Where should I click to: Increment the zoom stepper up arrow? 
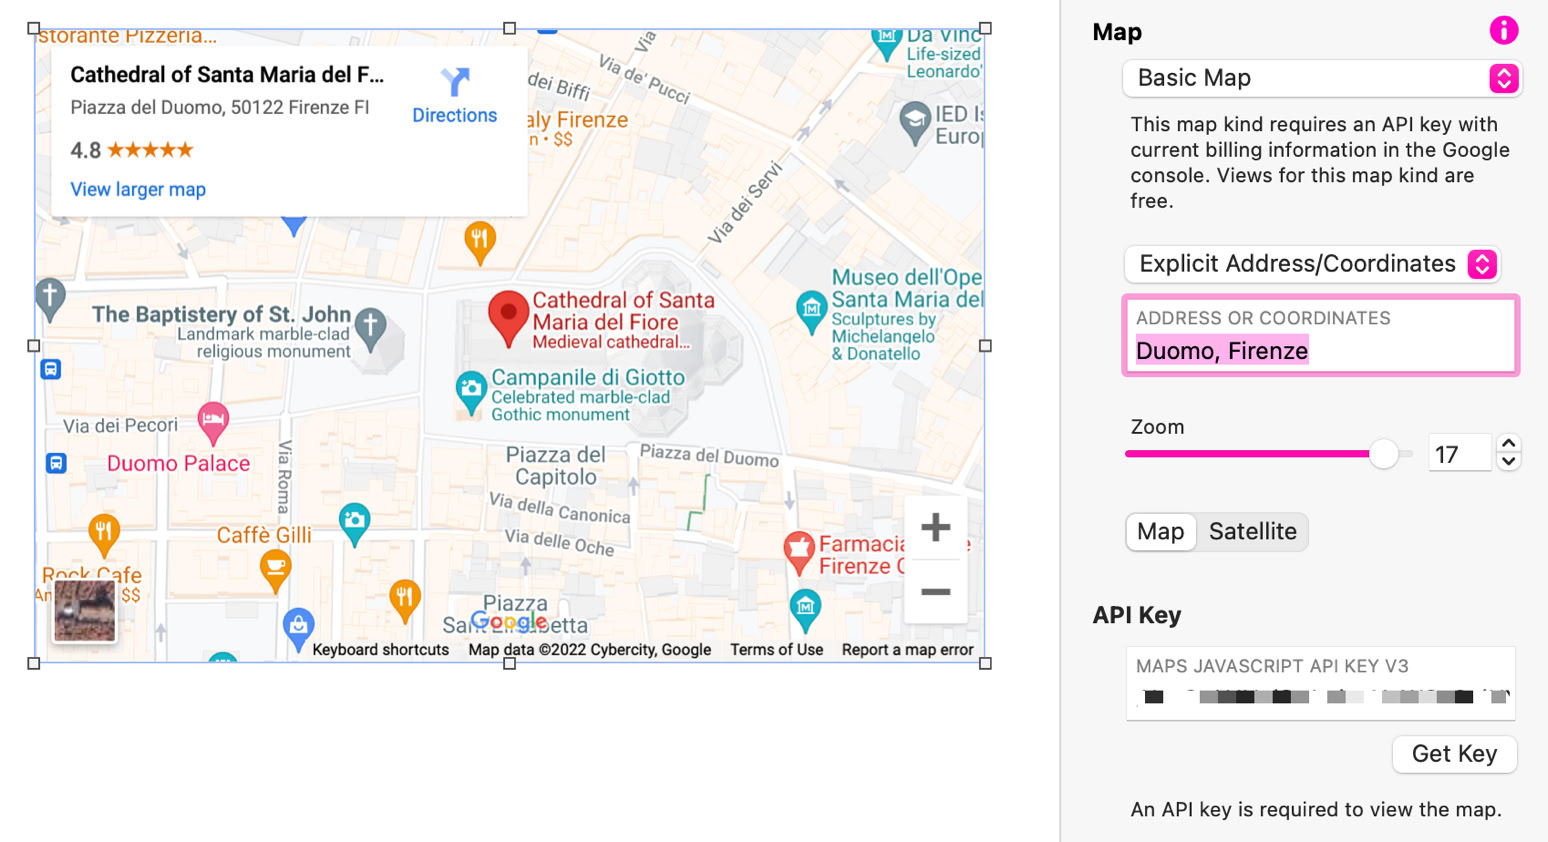[1508, 443]
